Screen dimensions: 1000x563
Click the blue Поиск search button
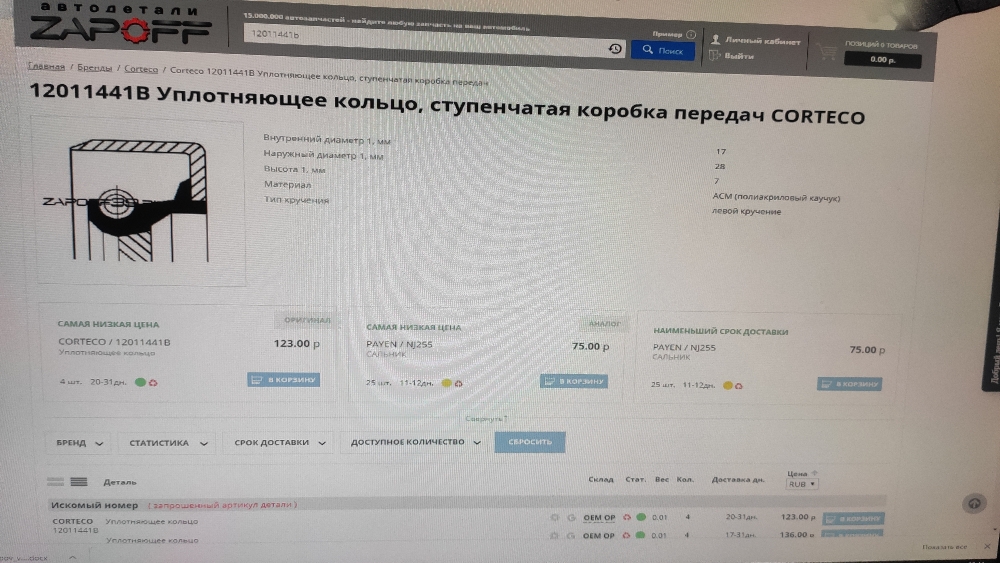tap(663, 50)
